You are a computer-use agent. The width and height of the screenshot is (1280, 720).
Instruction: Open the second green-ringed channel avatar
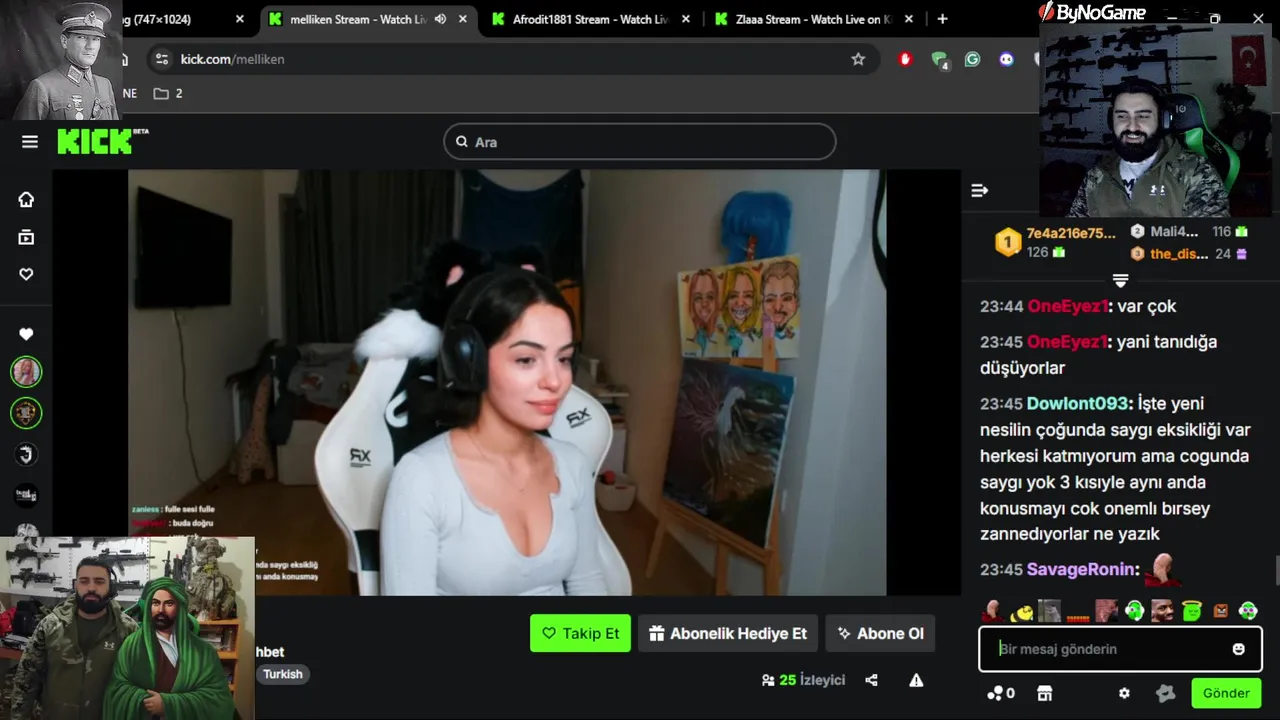coord(26,412)
